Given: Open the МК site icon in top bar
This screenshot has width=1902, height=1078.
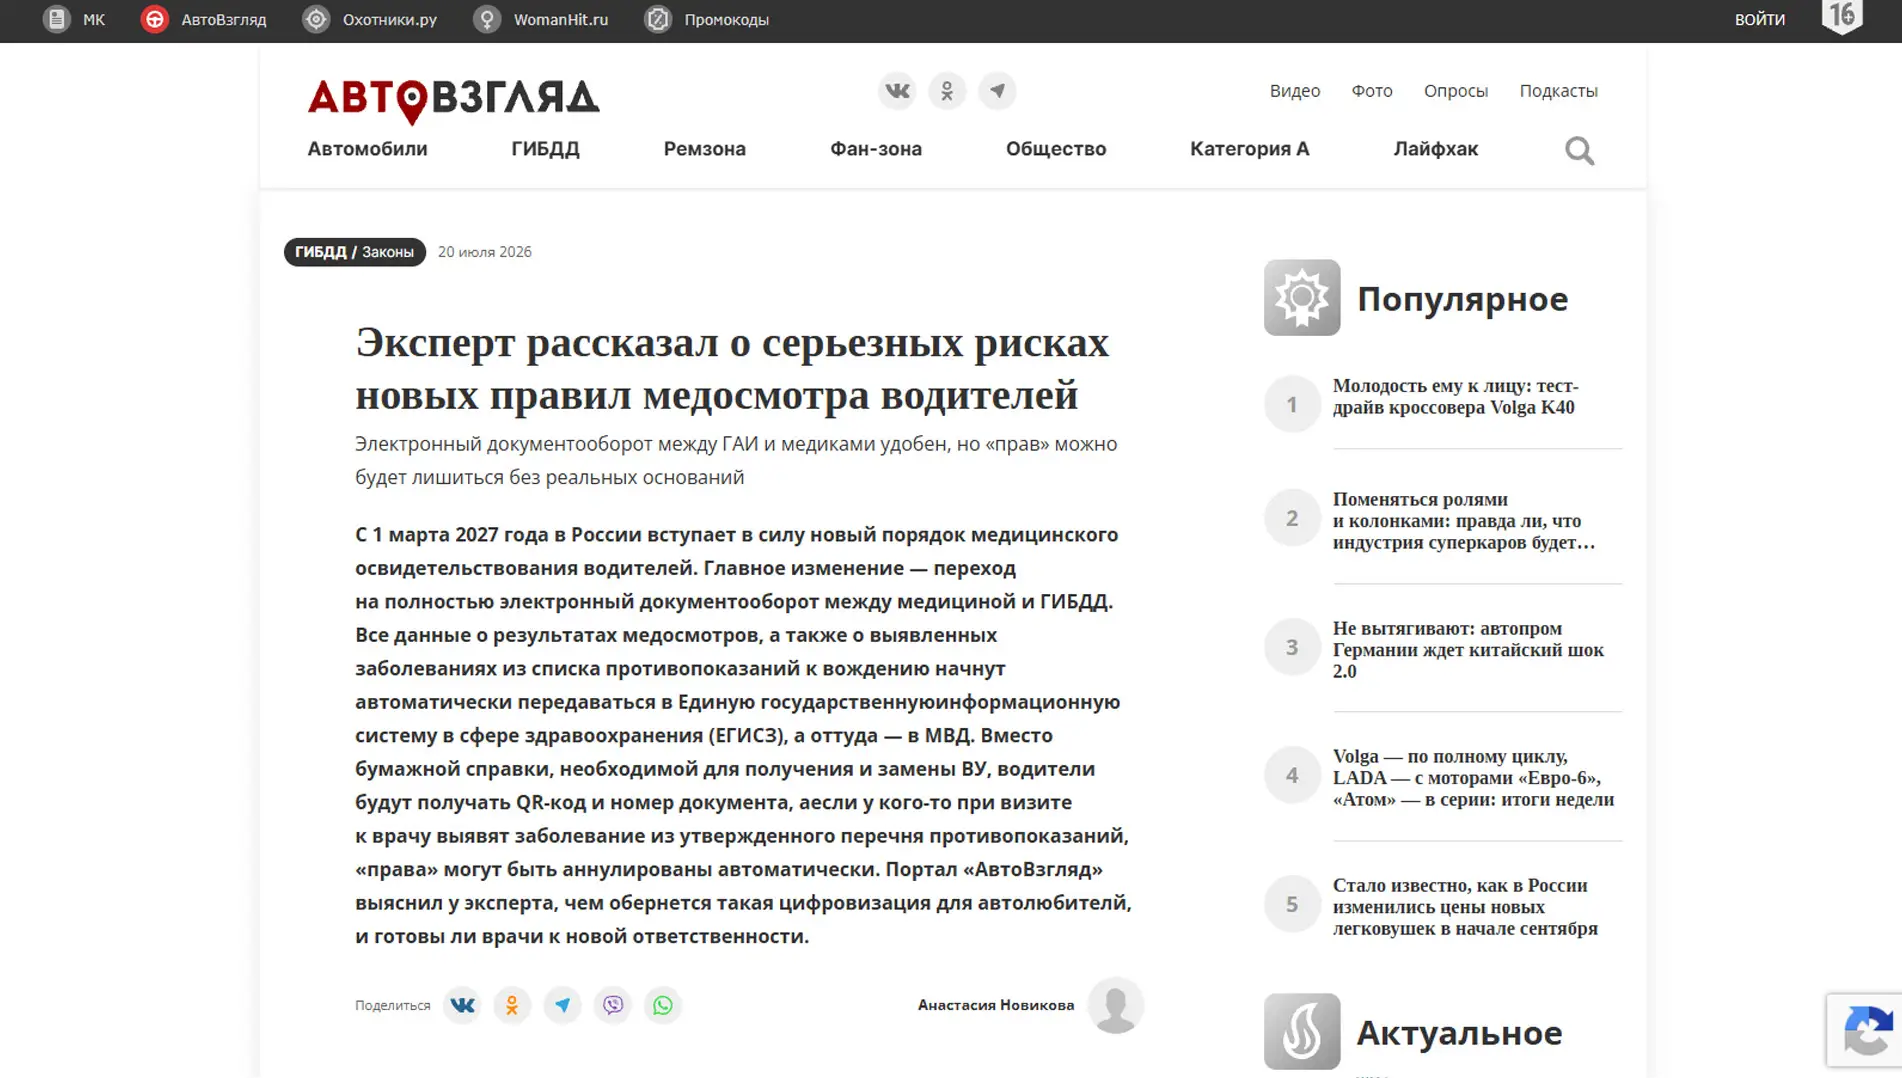Looking at the screenshot, I should point(57,19).
